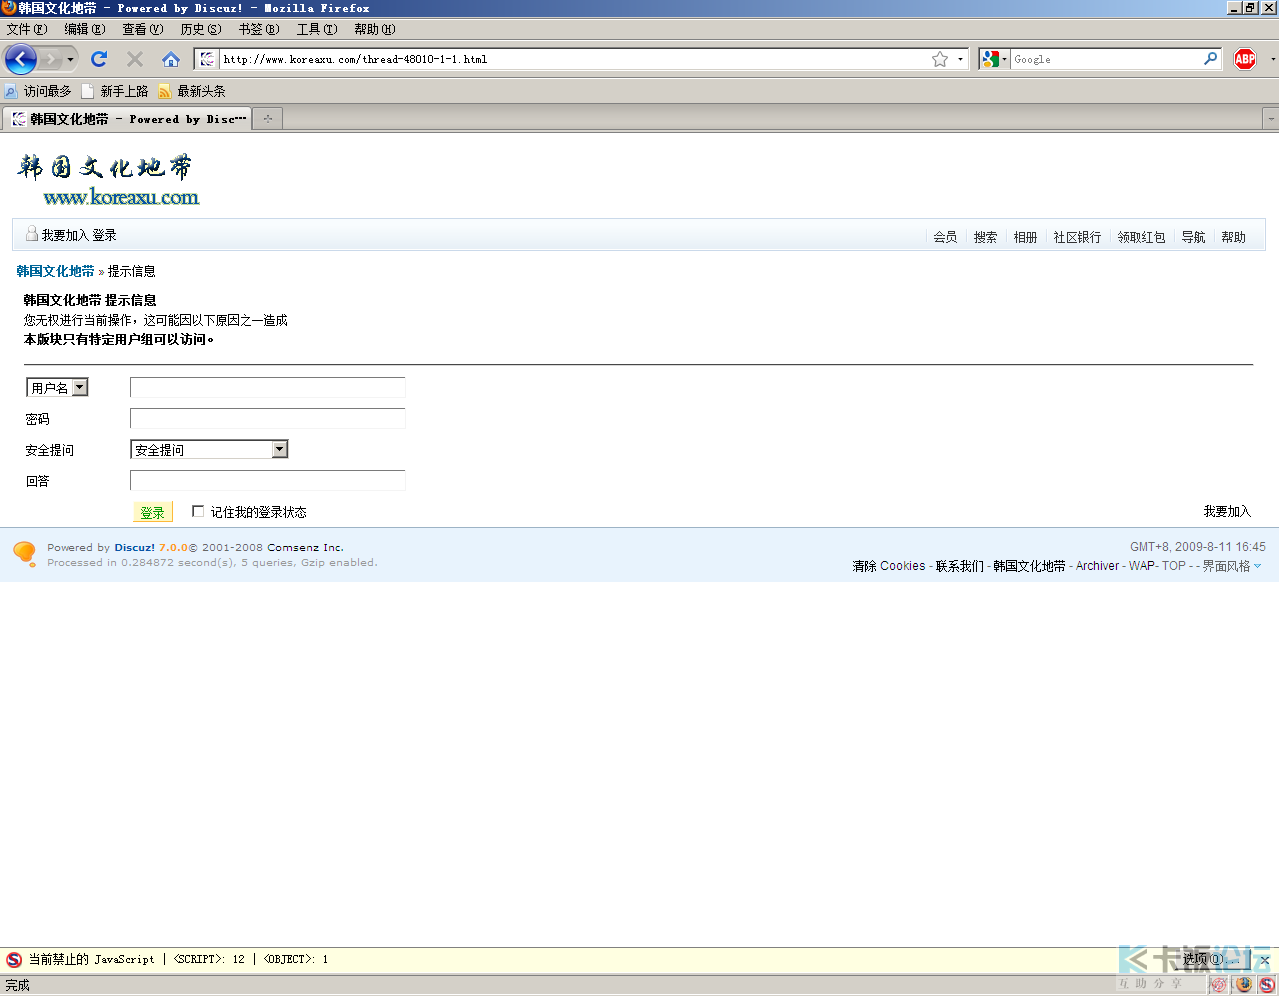Click the 韩国文化地带 breadcrumb link

tap(55, 271)
